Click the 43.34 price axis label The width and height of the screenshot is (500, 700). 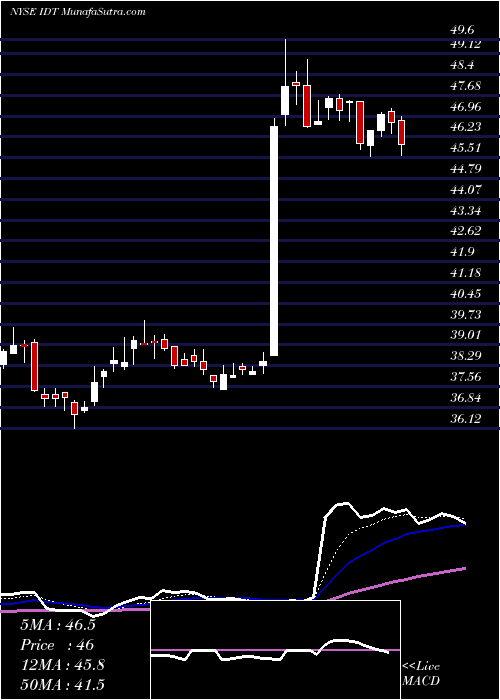click(x=466, y=210)
